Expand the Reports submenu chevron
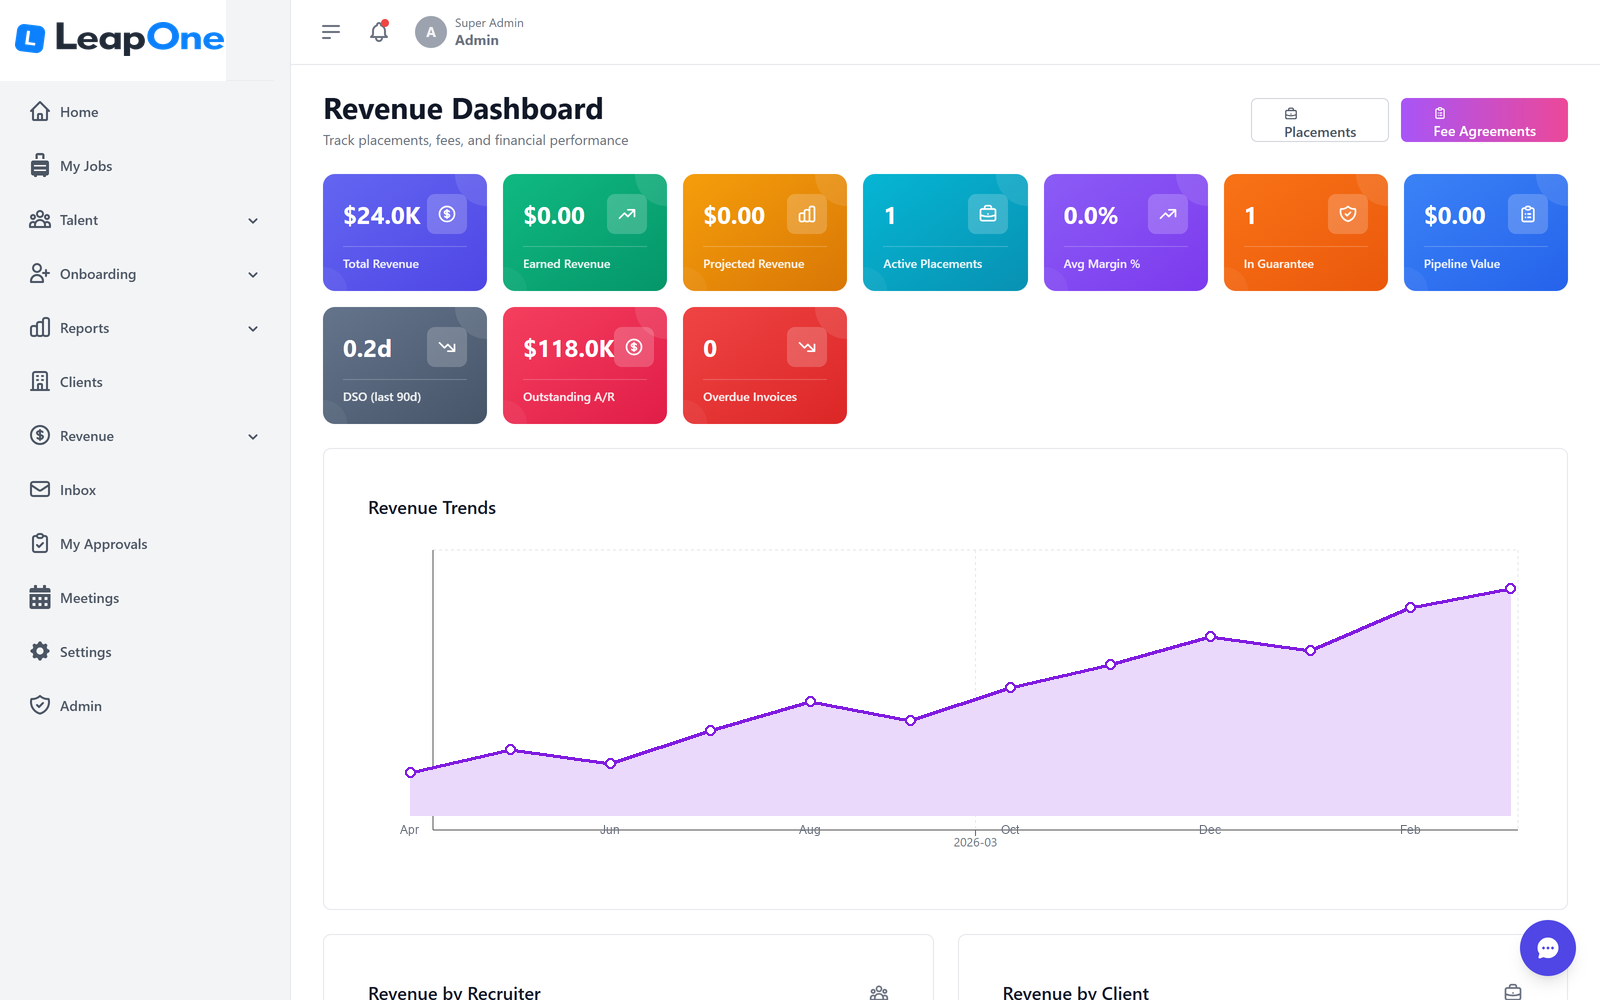1600x1000 pixels. coord(253,329)
